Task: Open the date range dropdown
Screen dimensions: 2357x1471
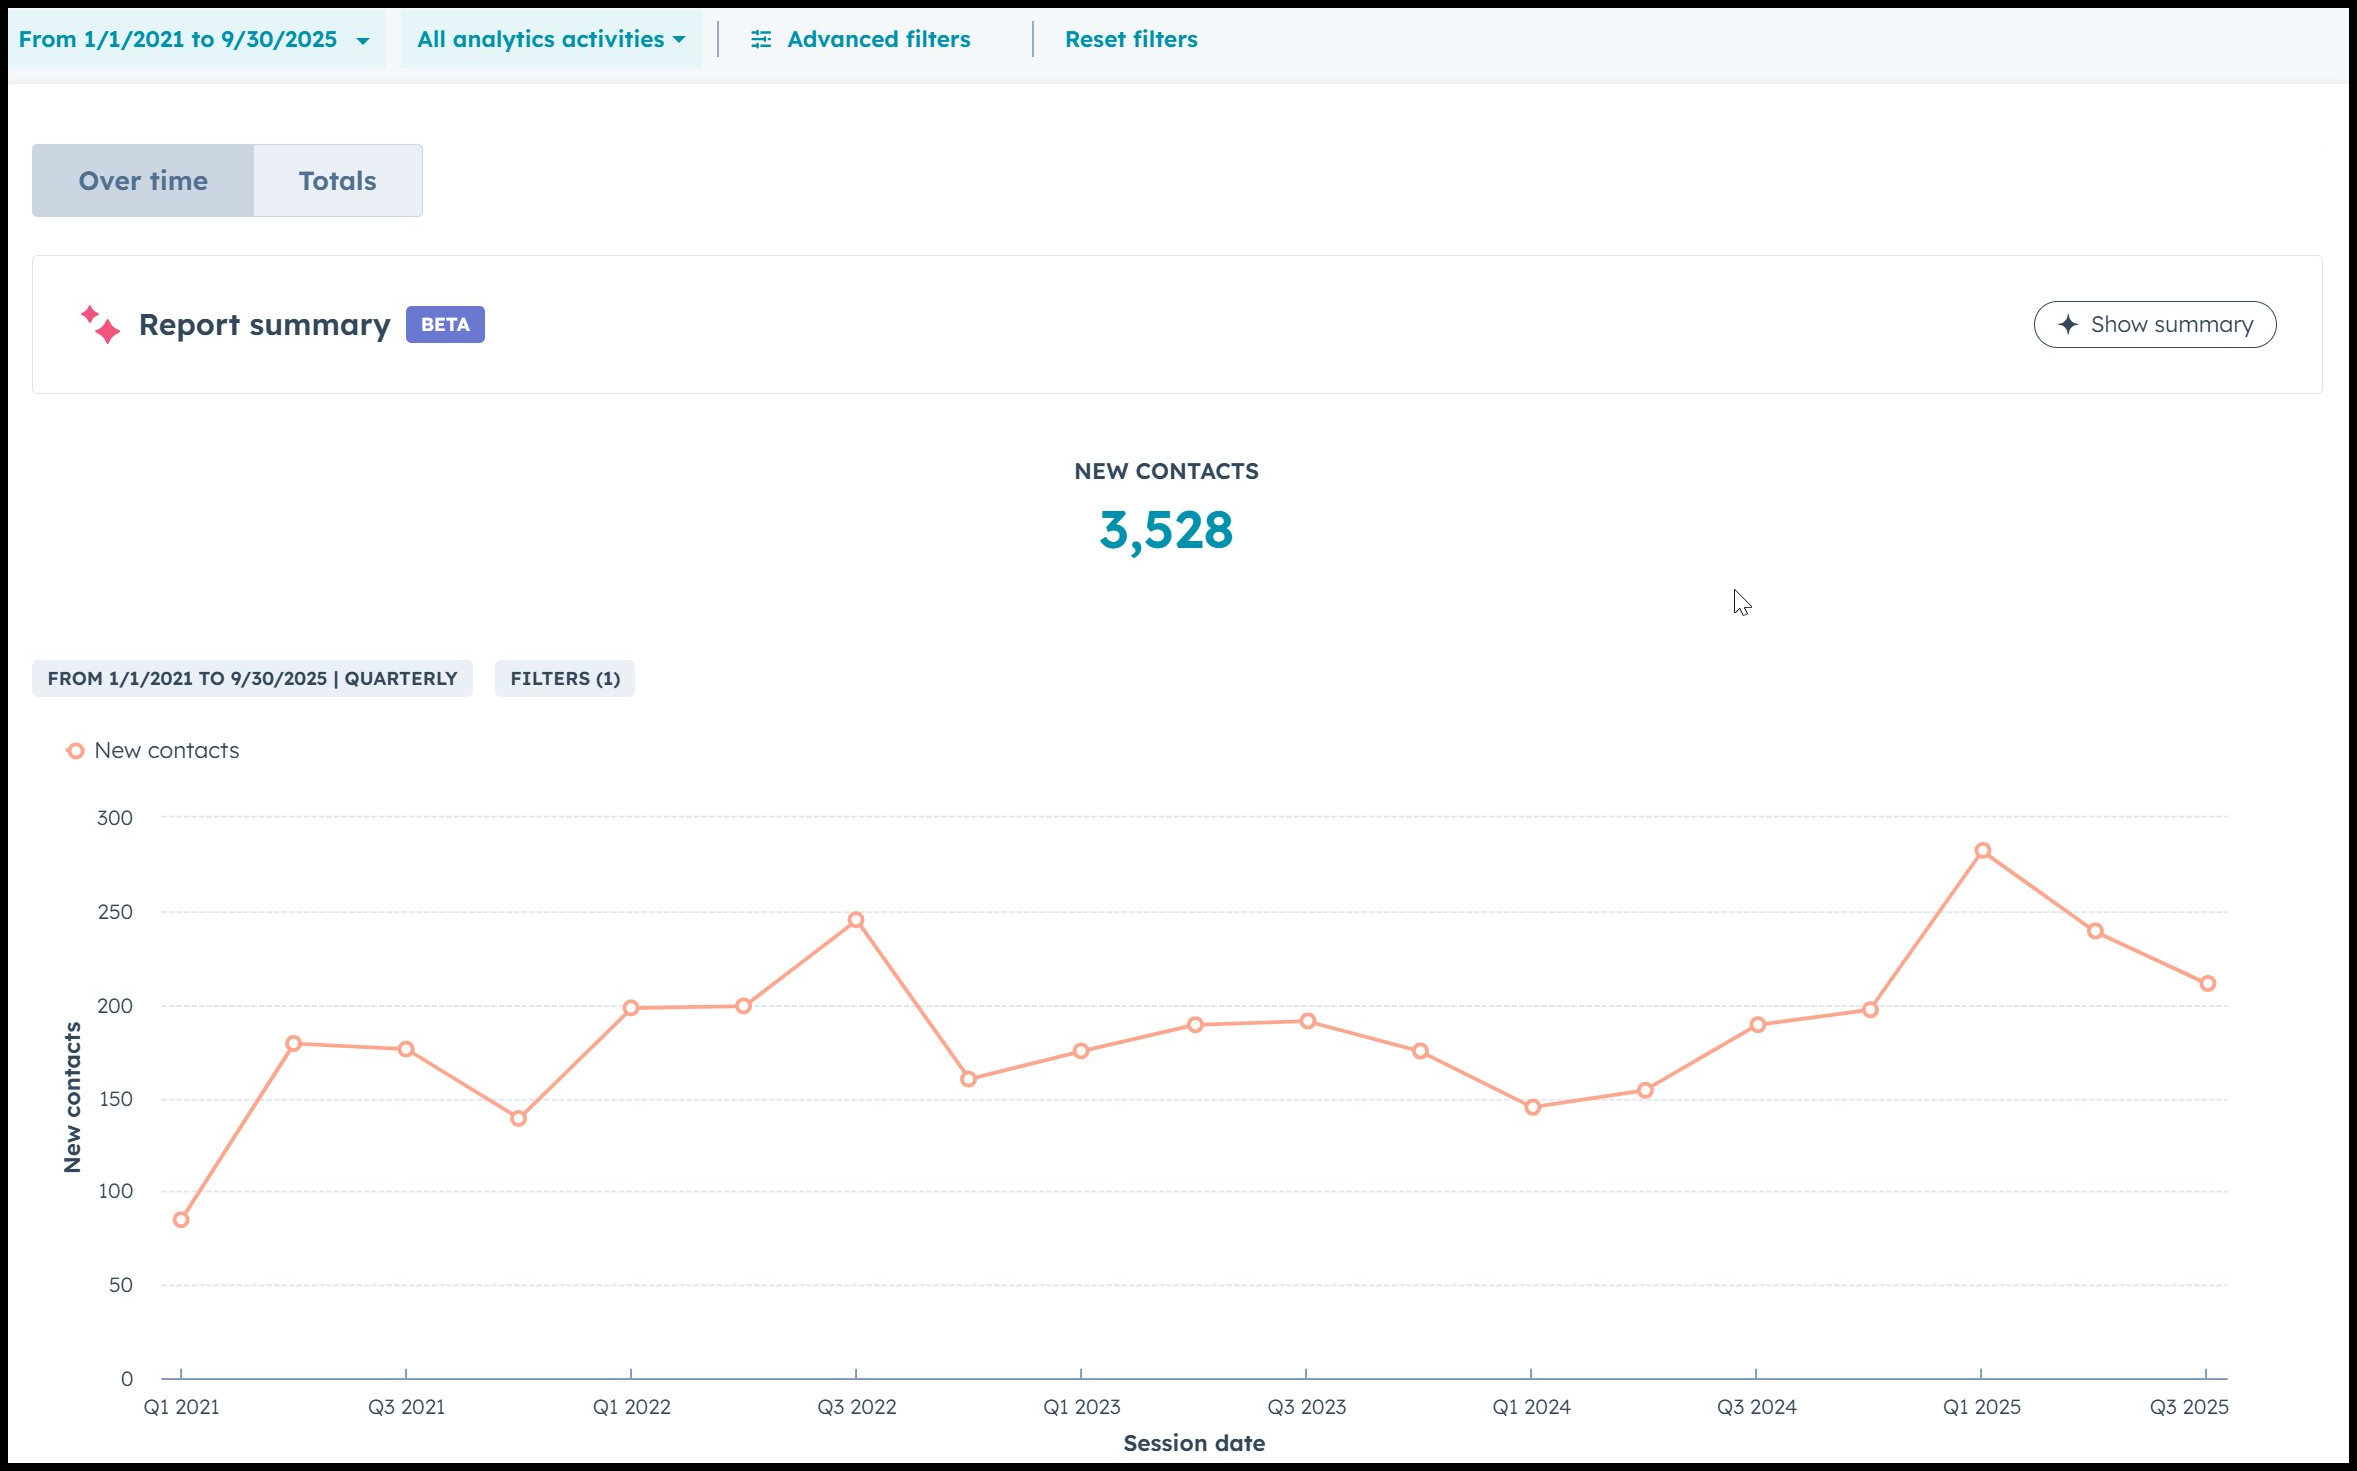Action: pyautogui.click(x=178, y=40)
